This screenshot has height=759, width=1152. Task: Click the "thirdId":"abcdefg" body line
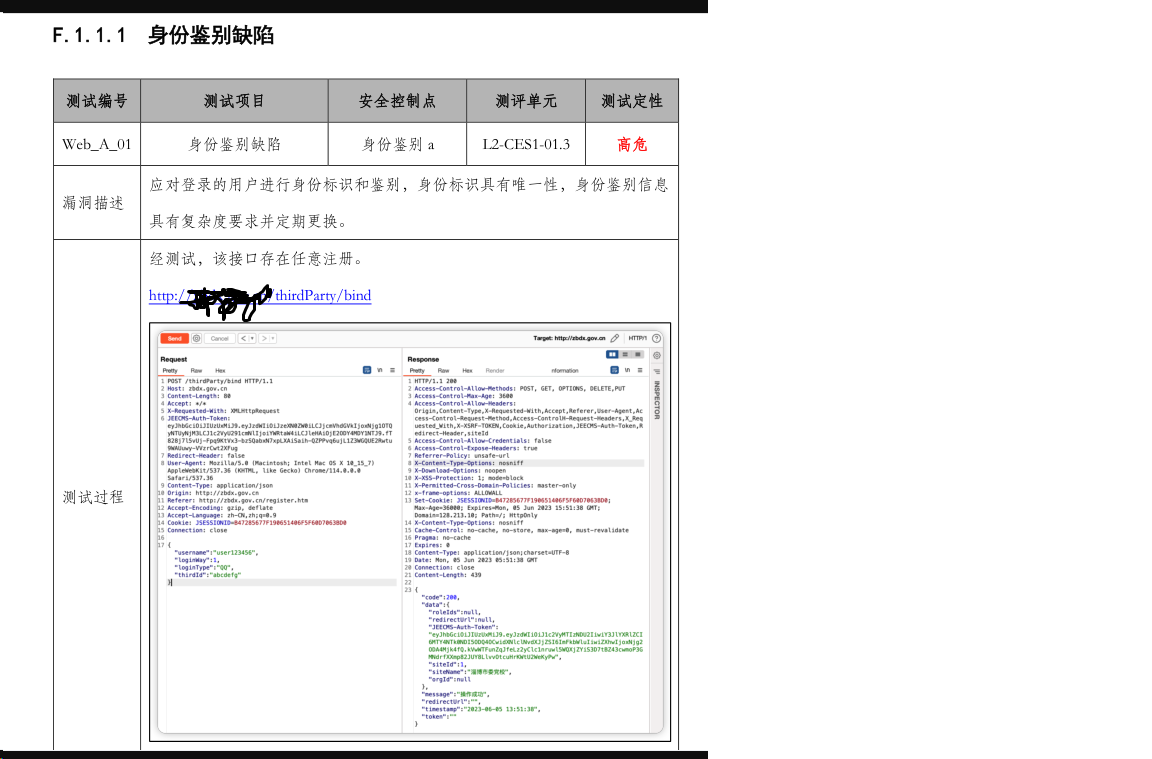[207, 575]
